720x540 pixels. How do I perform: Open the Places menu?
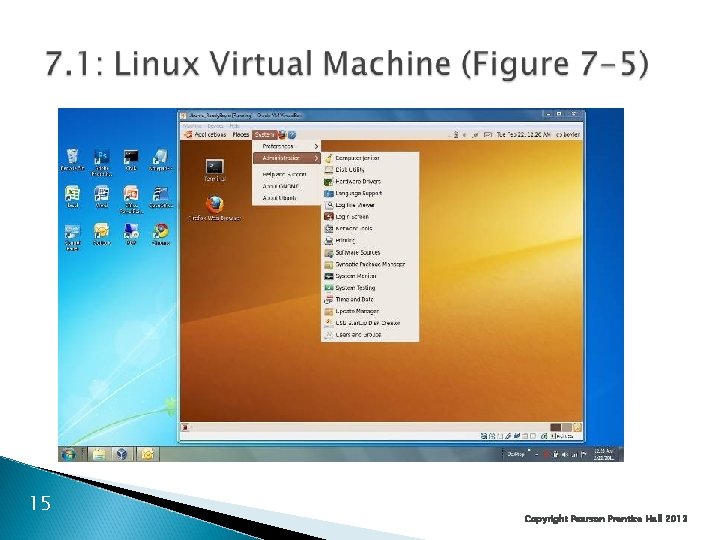(241, 135)
